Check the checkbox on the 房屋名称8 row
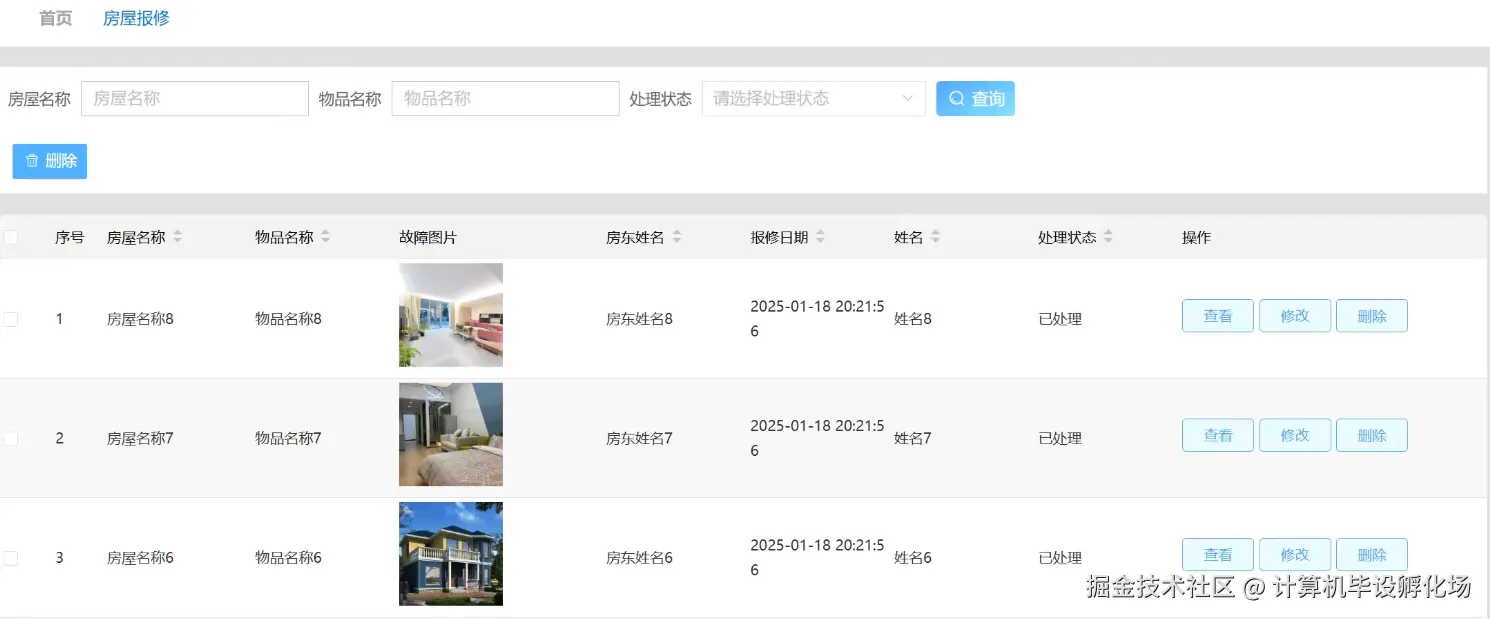1490x619 pixels. click(11, 318)
